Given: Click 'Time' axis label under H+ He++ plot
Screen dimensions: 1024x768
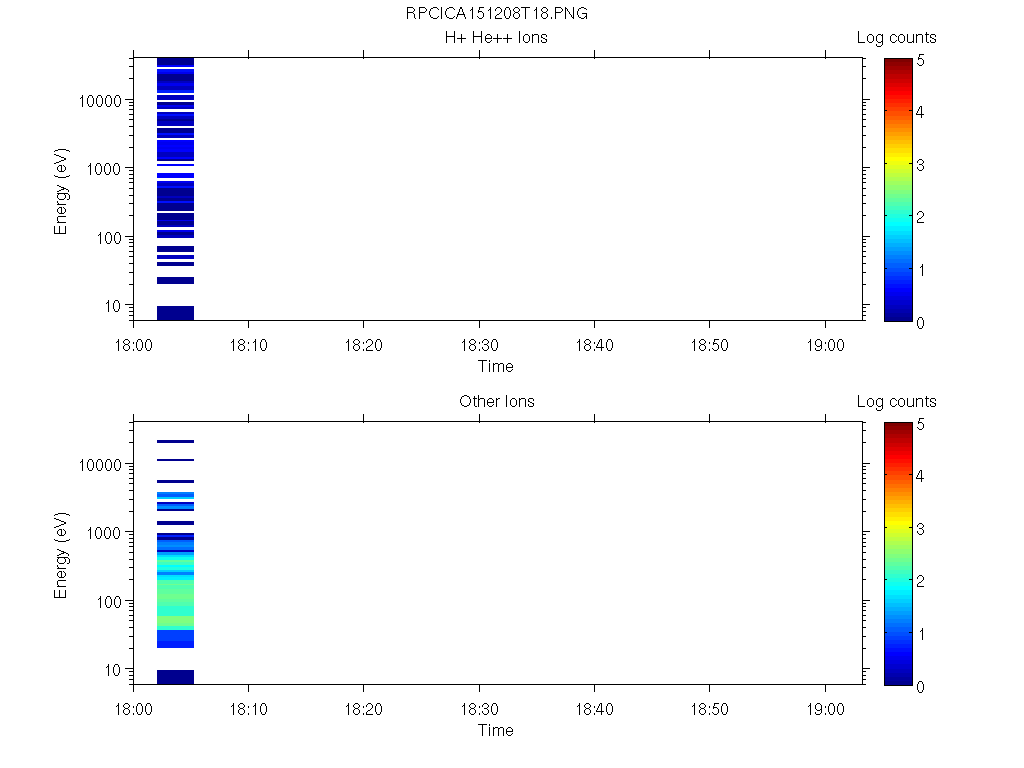Looking at the screenshot, I should [496, 366].
